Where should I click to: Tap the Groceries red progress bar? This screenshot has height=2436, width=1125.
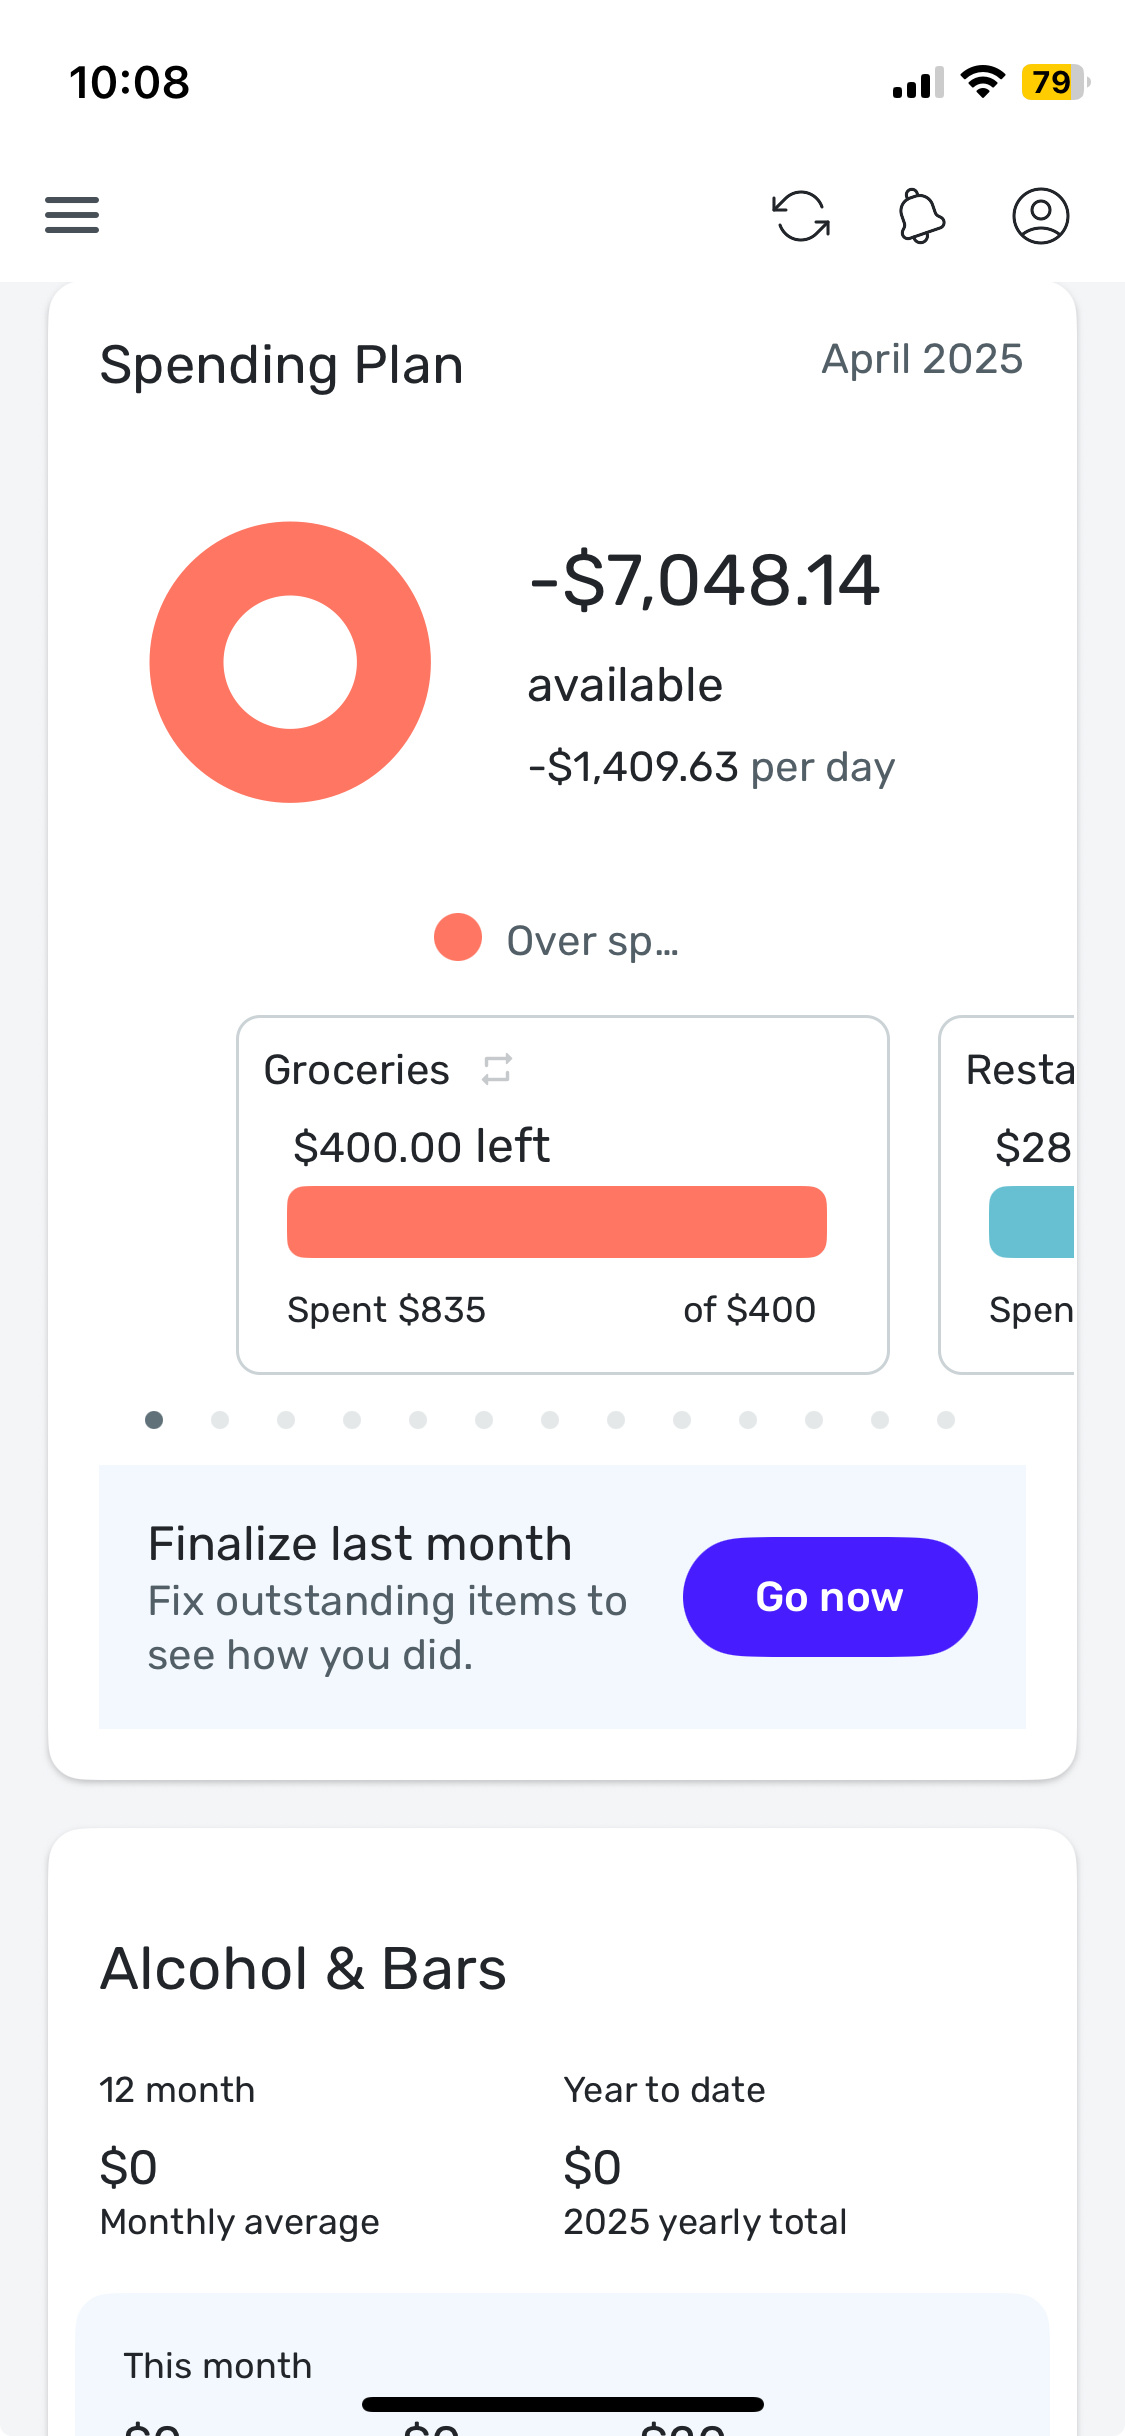(x=557, y=1222)
